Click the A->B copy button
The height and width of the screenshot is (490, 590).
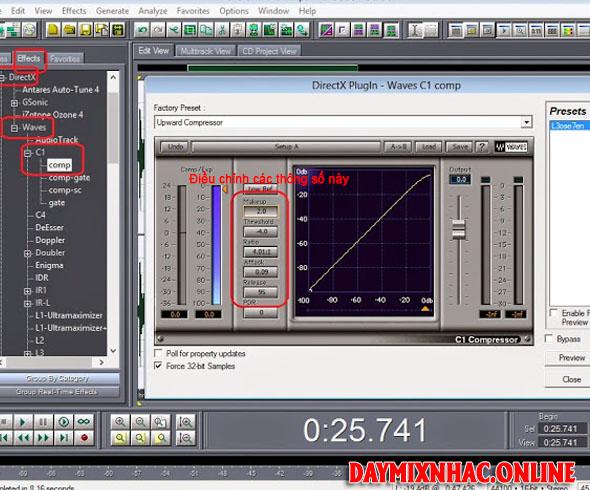pyautogui.click(x=398, y=147)
